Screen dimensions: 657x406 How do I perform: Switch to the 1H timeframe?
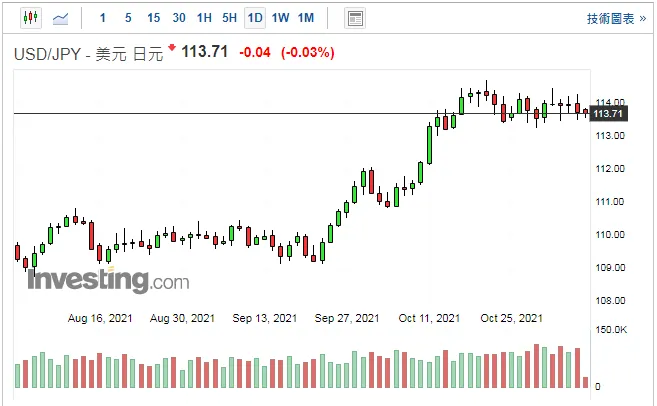204,18
